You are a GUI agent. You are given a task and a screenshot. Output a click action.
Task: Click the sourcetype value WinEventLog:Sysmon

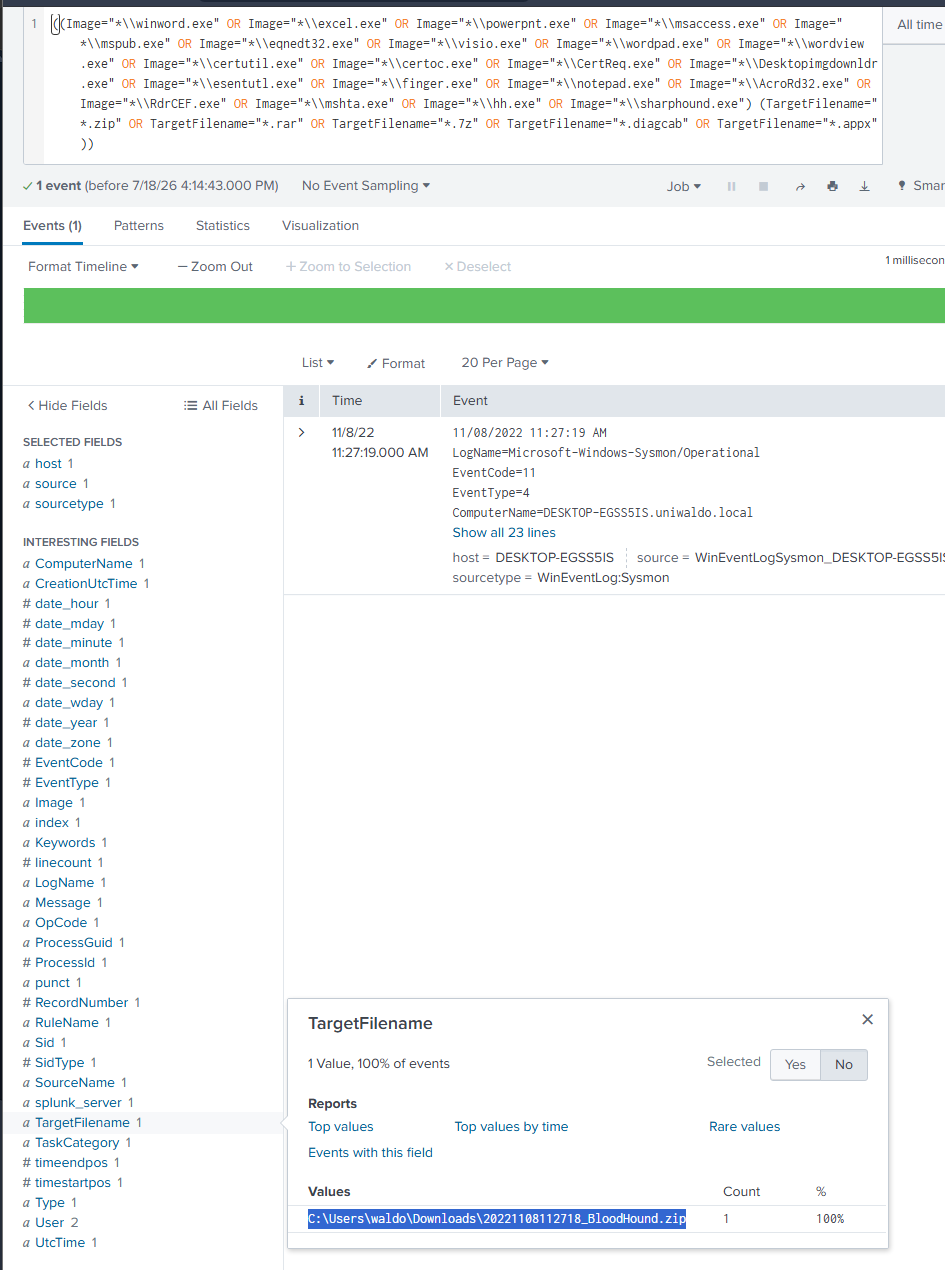point(603,577)
